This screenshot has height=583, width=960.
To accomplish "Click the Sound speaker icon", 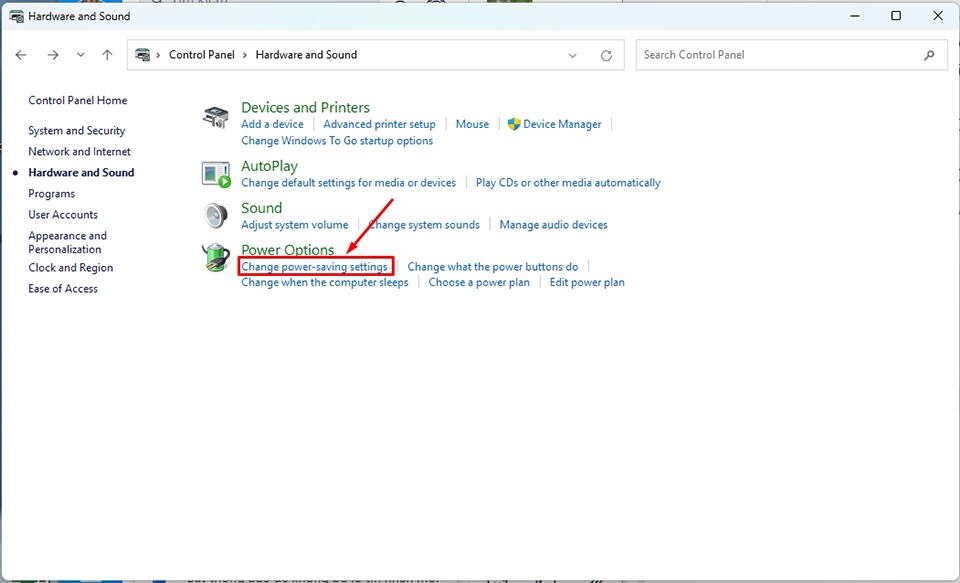I will [216, 216].
